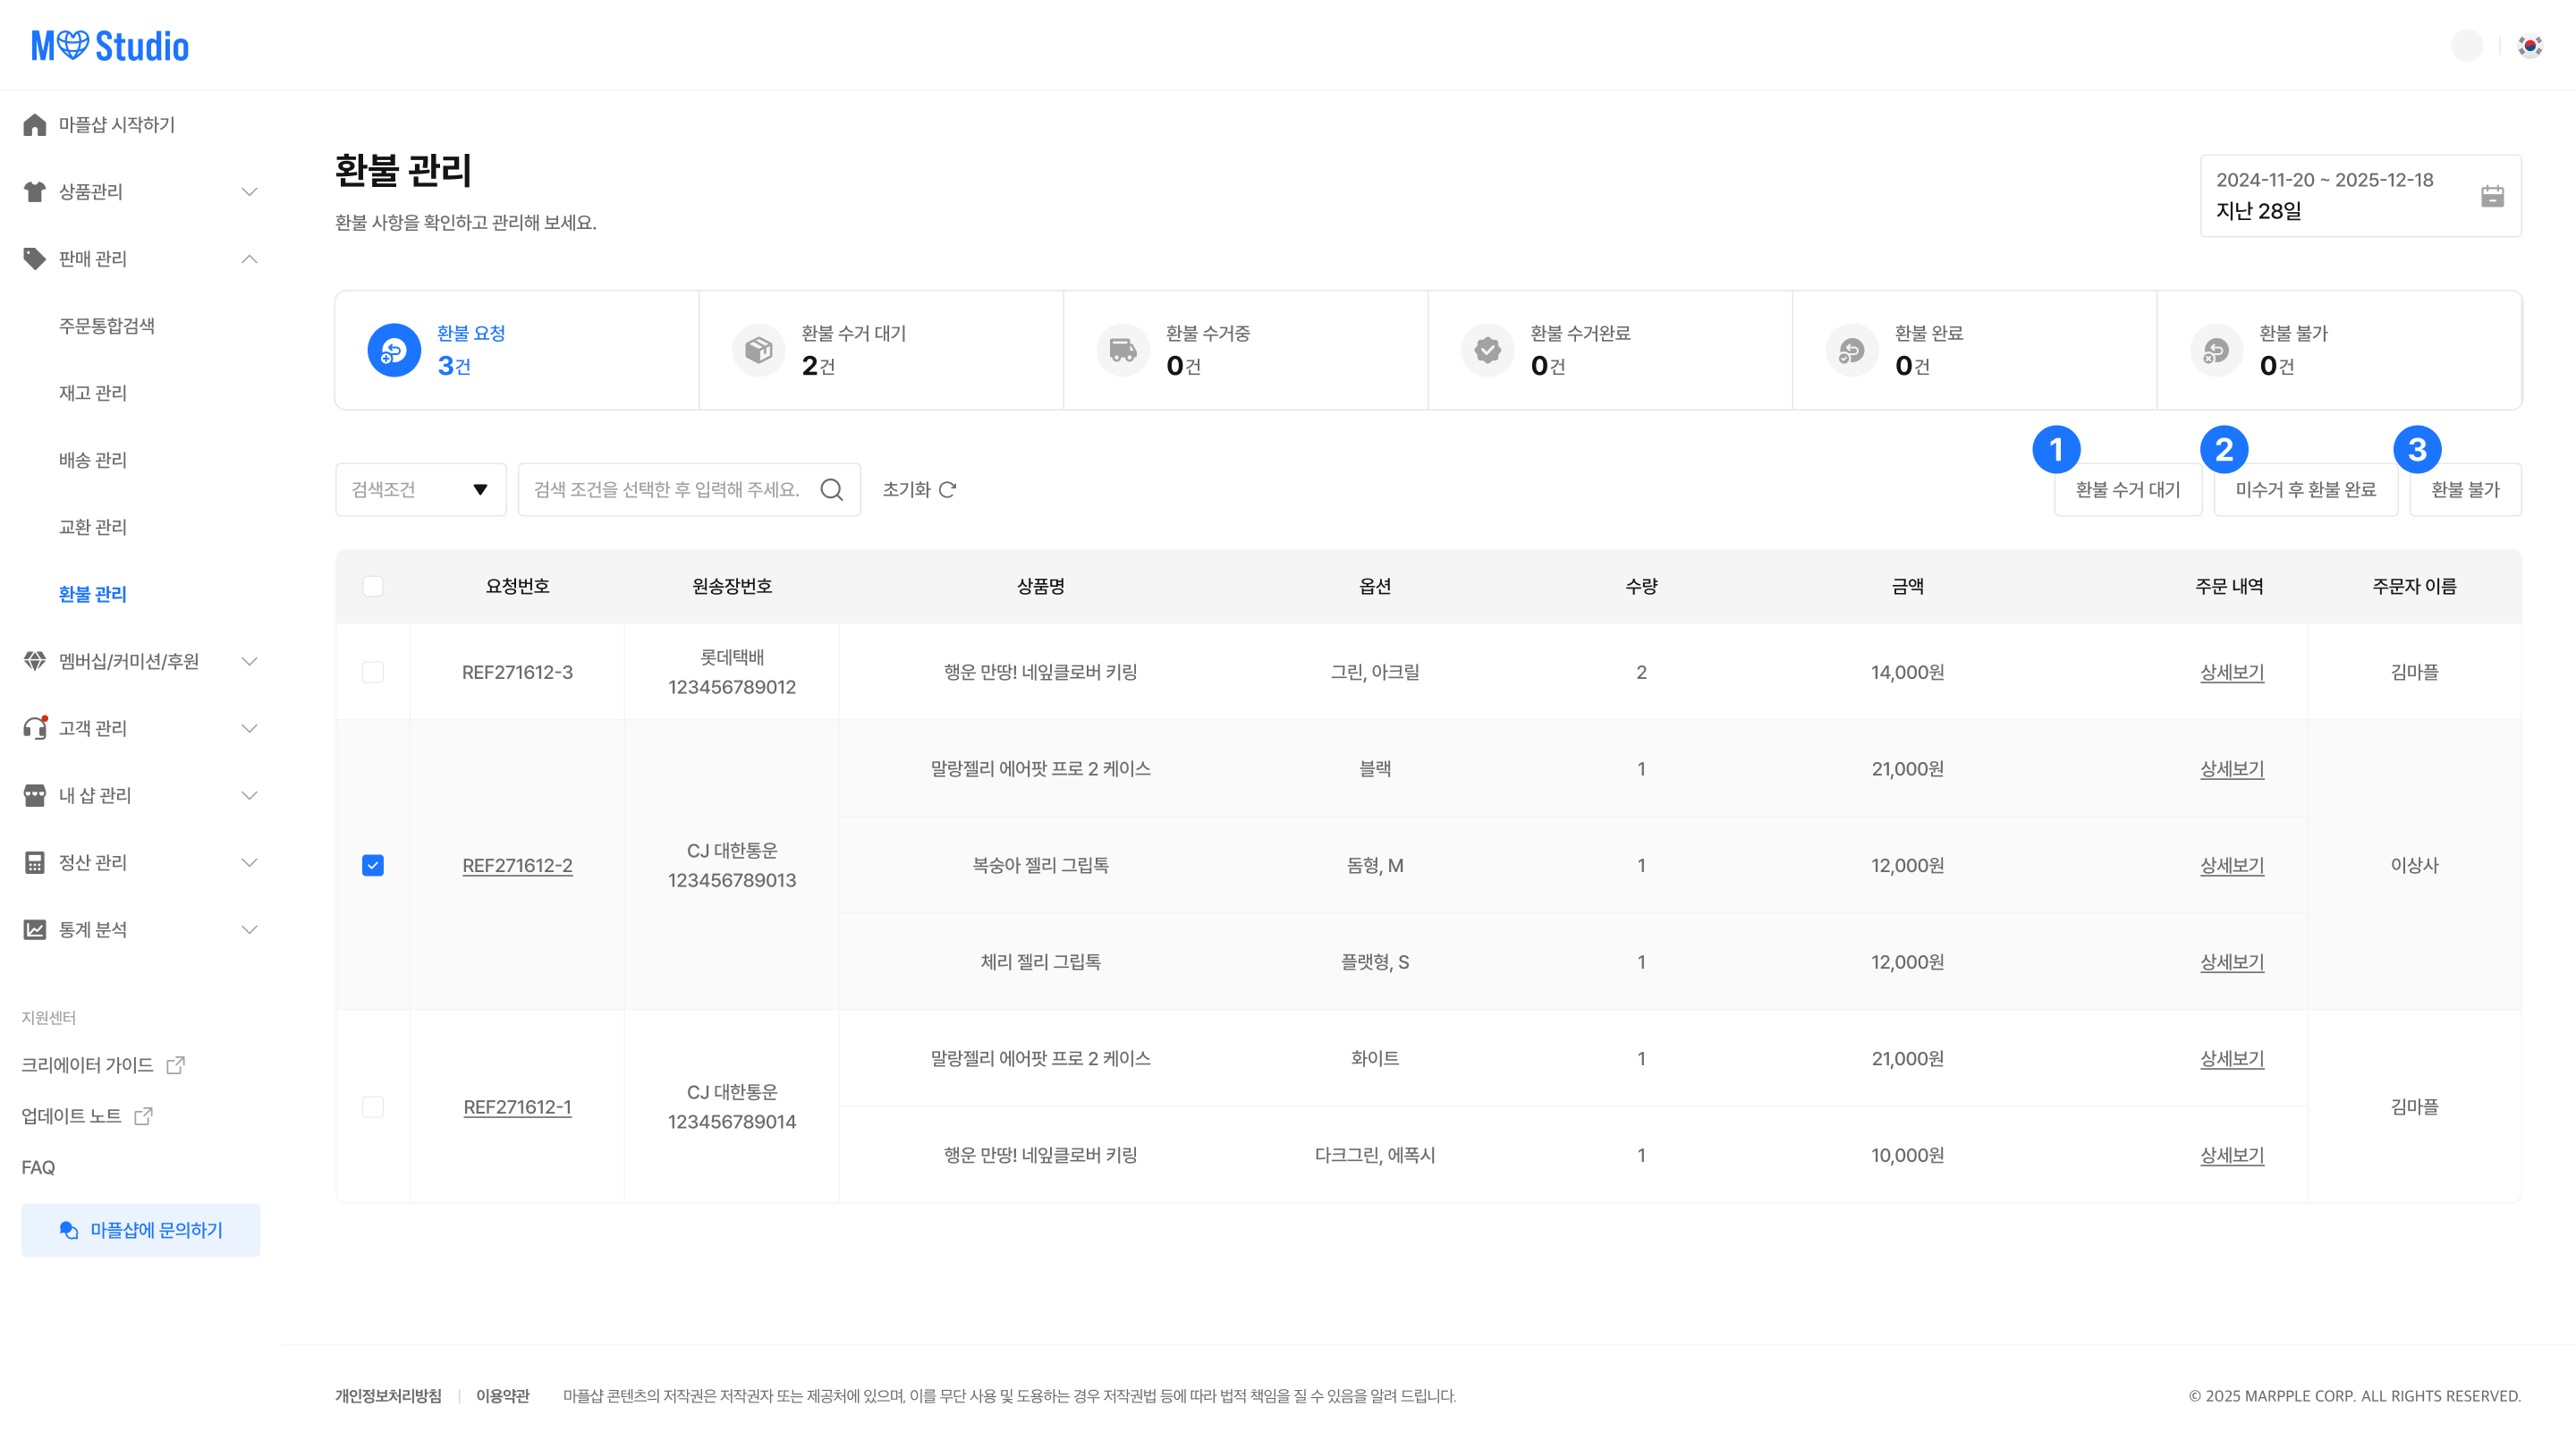Image resolution: width=2576 pixels, height=1449 pixels.
Task: Click the 초기화 reset refresh icon
Action: pos(948,490)
